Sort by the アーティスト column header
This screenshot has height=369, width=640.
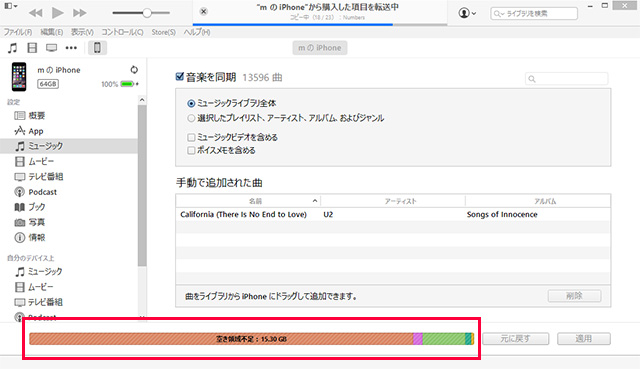[393, 201]
